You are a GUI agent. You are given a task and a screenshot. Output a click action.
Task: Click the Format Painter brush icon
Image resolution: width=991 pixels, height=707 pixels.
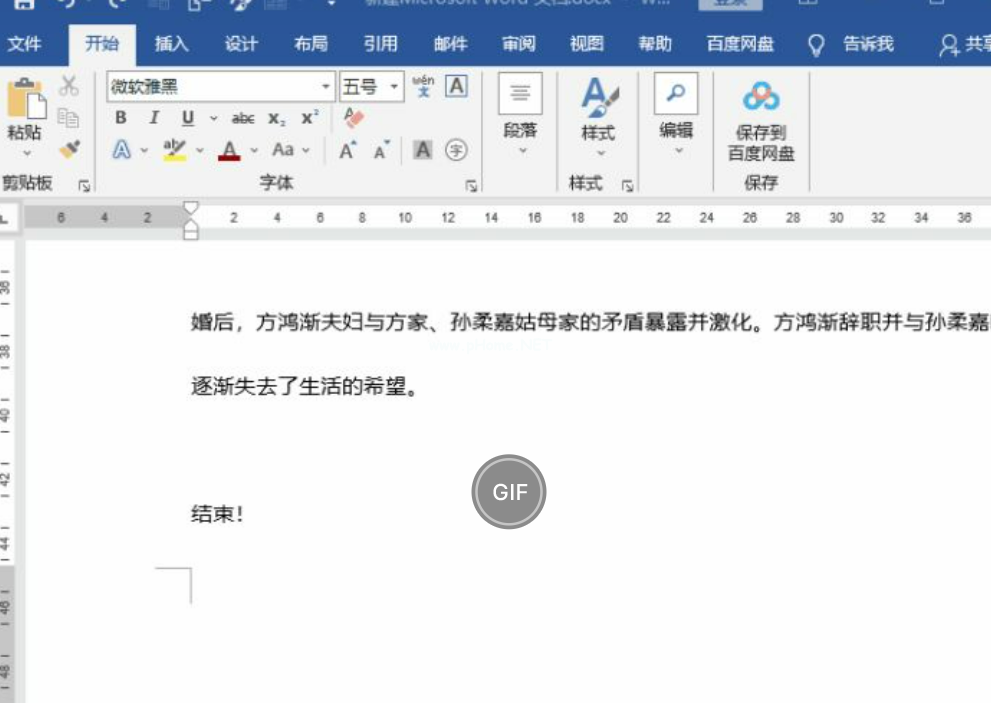click(69, 149)
